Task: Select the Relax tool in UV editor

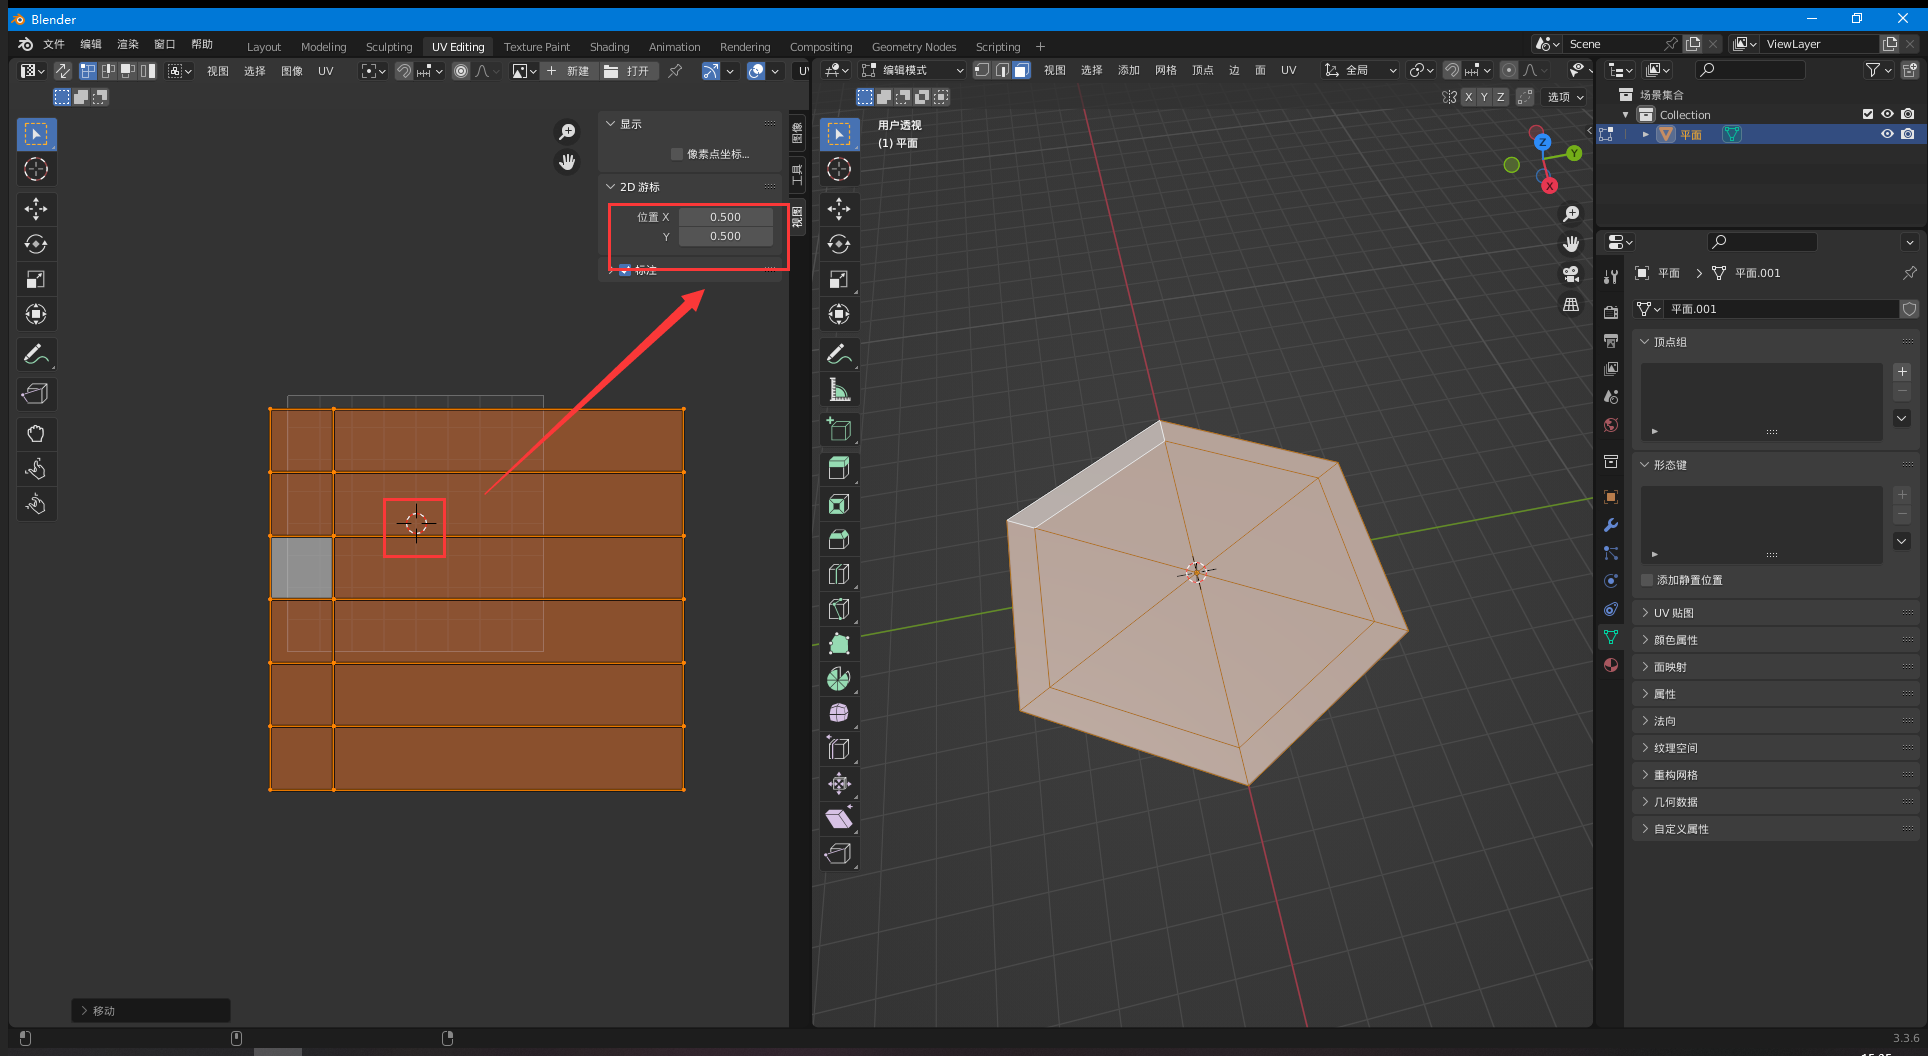Action: click(36, 469)
